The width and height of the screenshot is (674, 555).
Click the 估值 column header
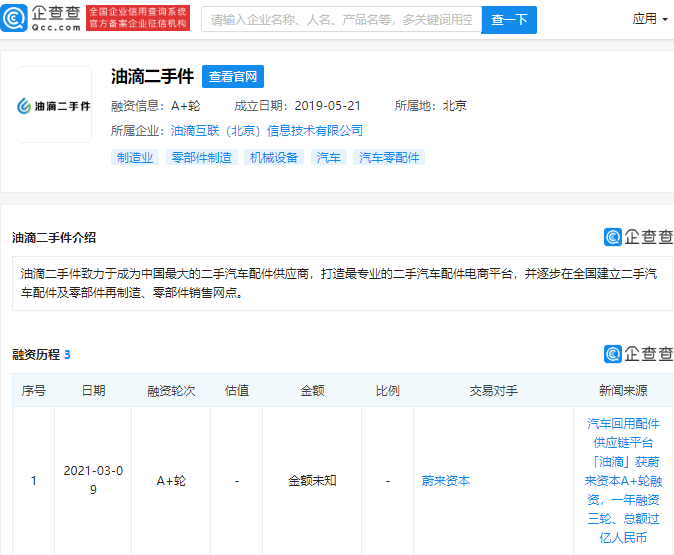tap(237, 390)
